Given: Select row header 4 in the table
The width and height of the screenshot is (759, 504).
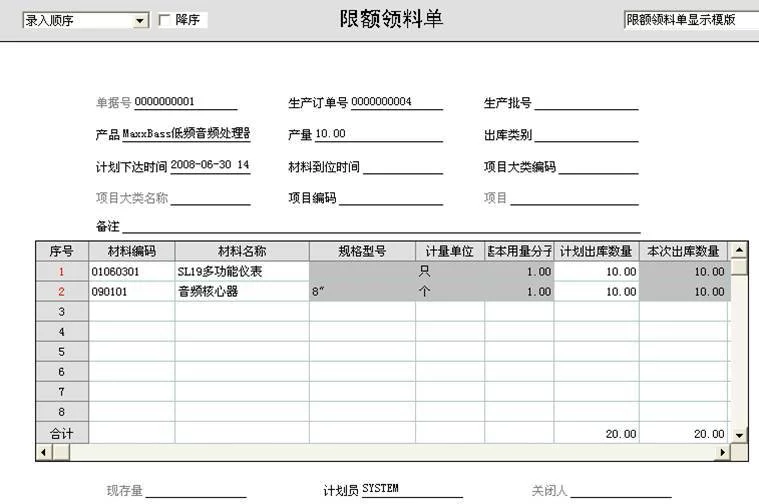Looking at the screenshot, I should [x=62, y=332].
